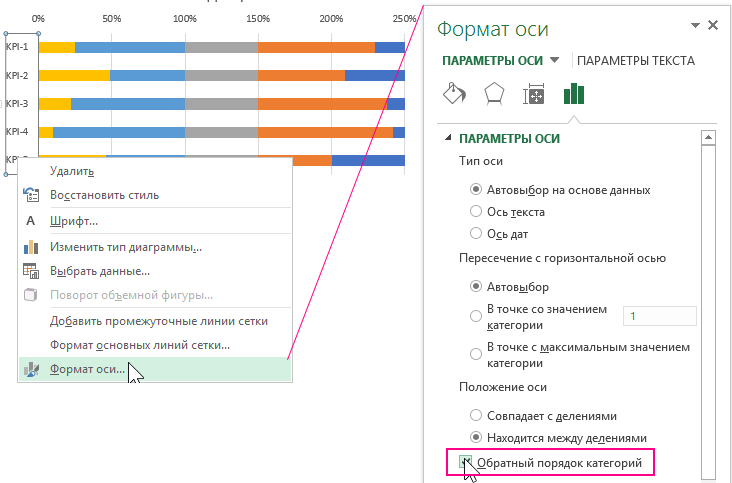The image size is (732, 483).
Task: Open the Effects pentagon tab
Action: tap(494, 94)
